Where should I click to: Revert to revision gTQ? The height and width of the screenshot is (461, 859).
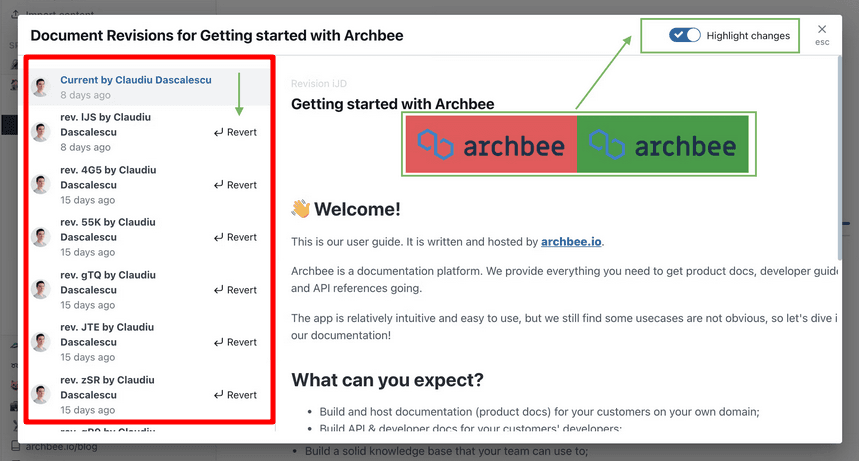click(x=236, y=289)
